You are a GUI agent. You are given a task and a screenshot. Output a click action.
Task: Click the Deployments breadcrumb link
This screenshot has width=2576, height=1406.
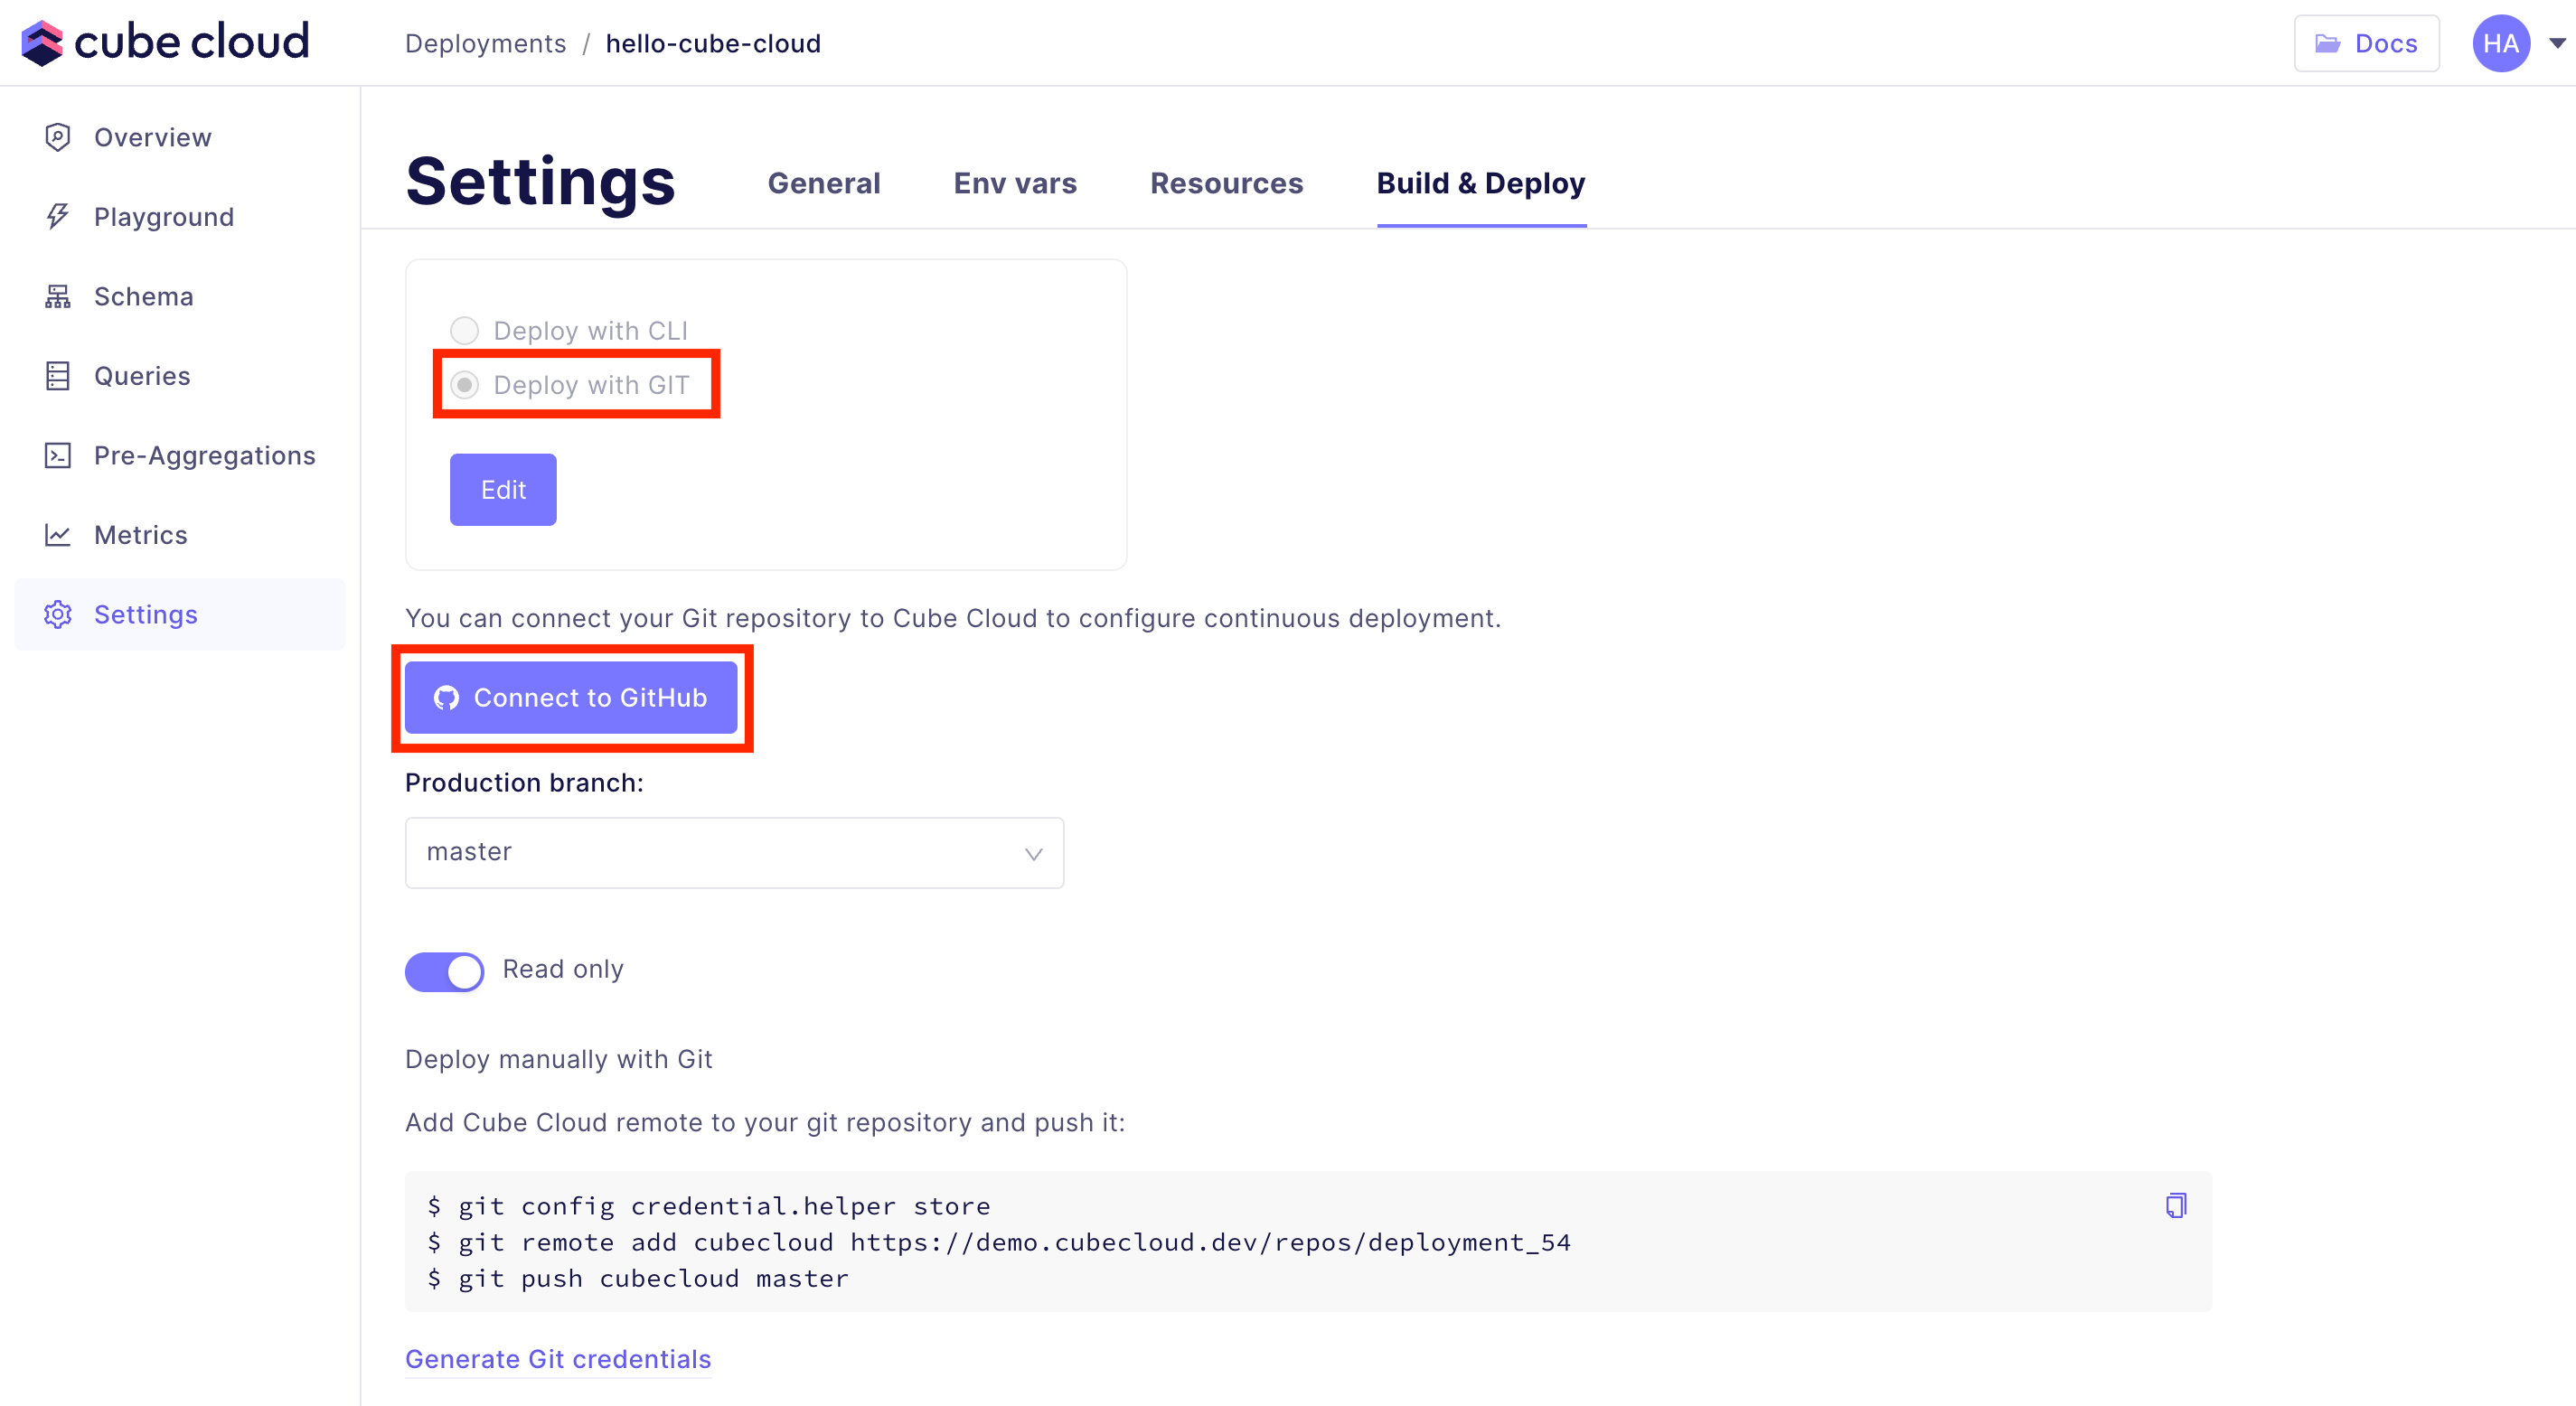[485, 43]
